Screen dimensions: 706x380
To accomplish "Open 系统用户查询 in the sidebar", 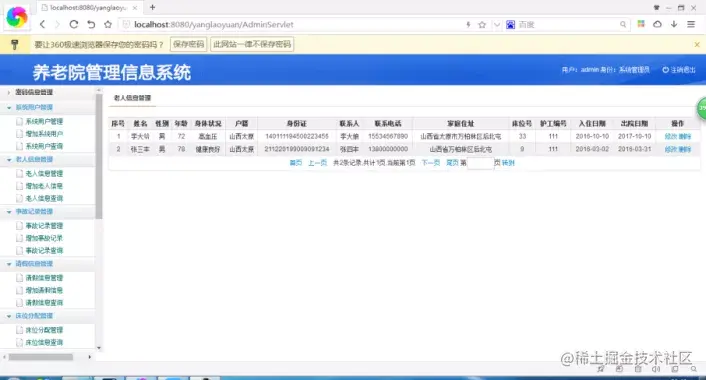I will (44, 146).
